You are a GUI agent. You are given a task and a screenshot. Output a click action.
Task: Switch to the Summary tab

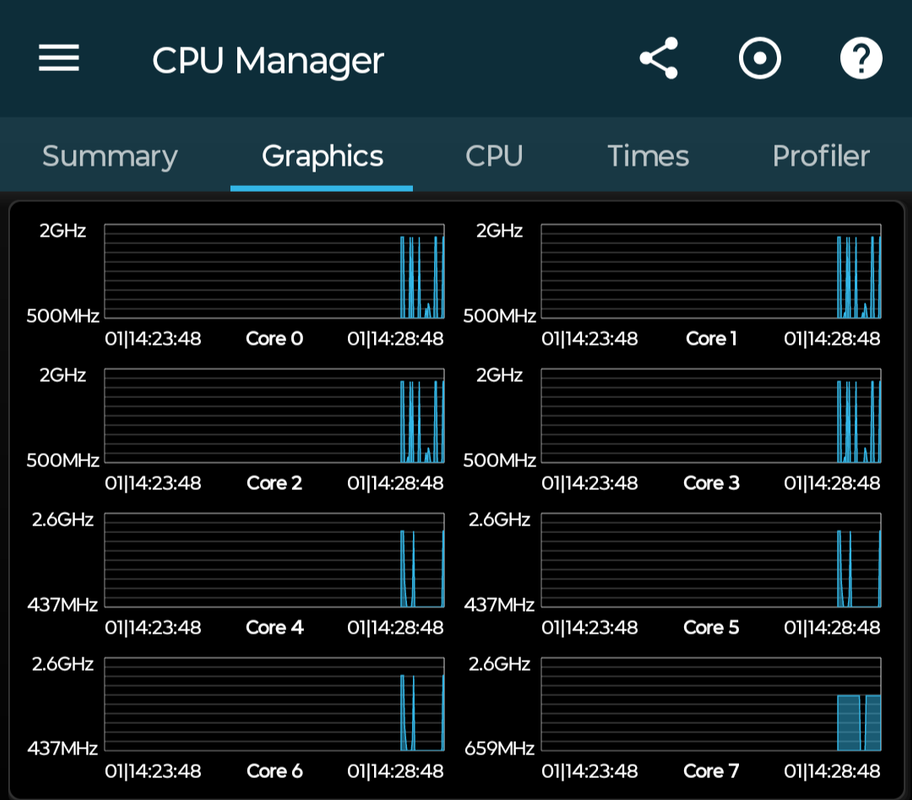click(110, 156)
